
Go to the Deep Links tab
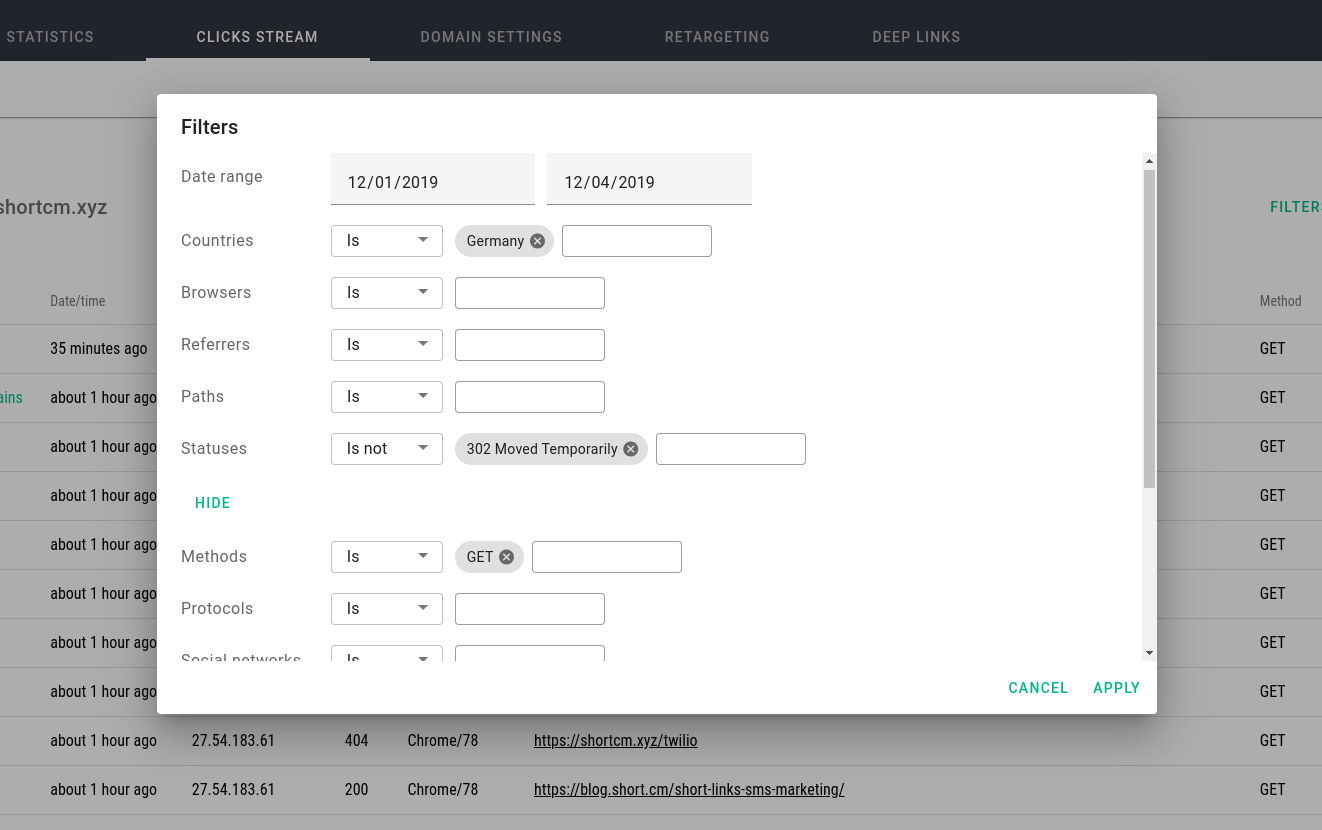916,36
